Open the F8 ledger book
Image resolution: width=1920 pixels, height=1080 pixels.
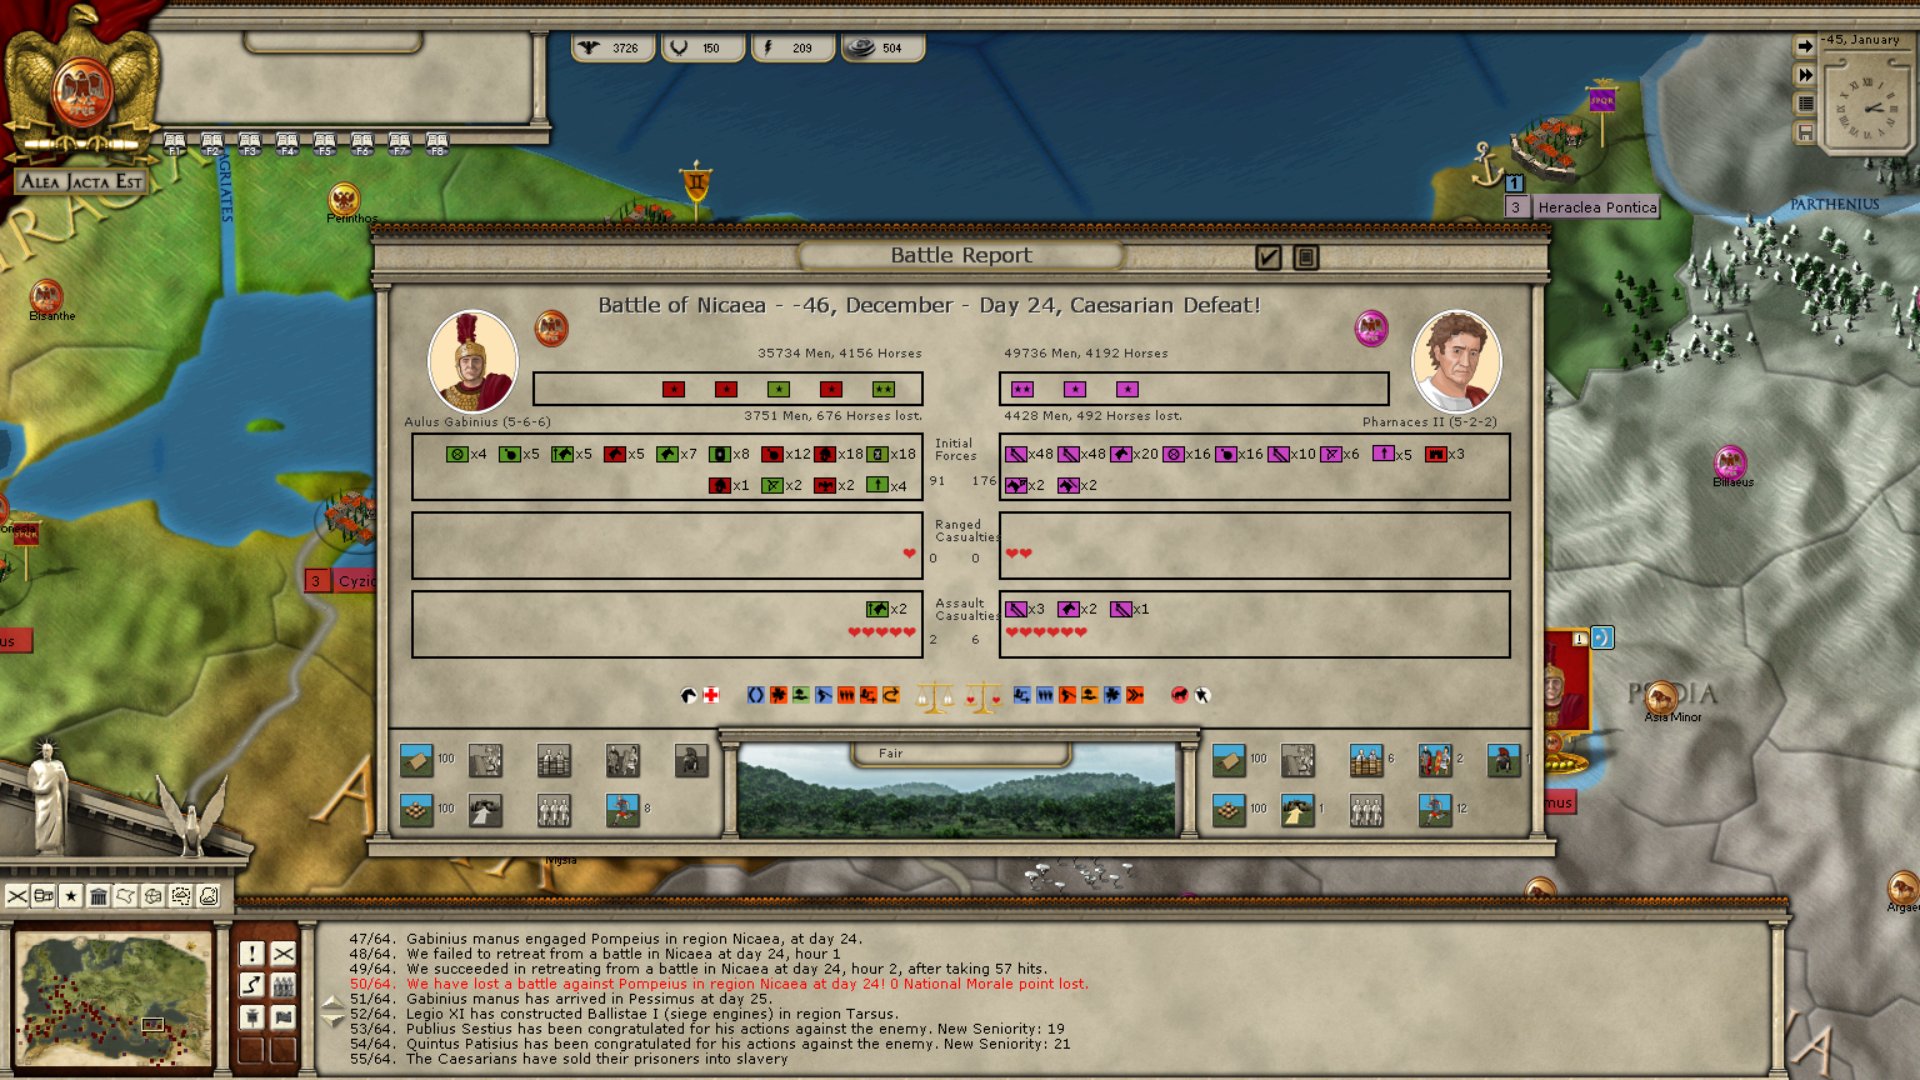point(437,144)
